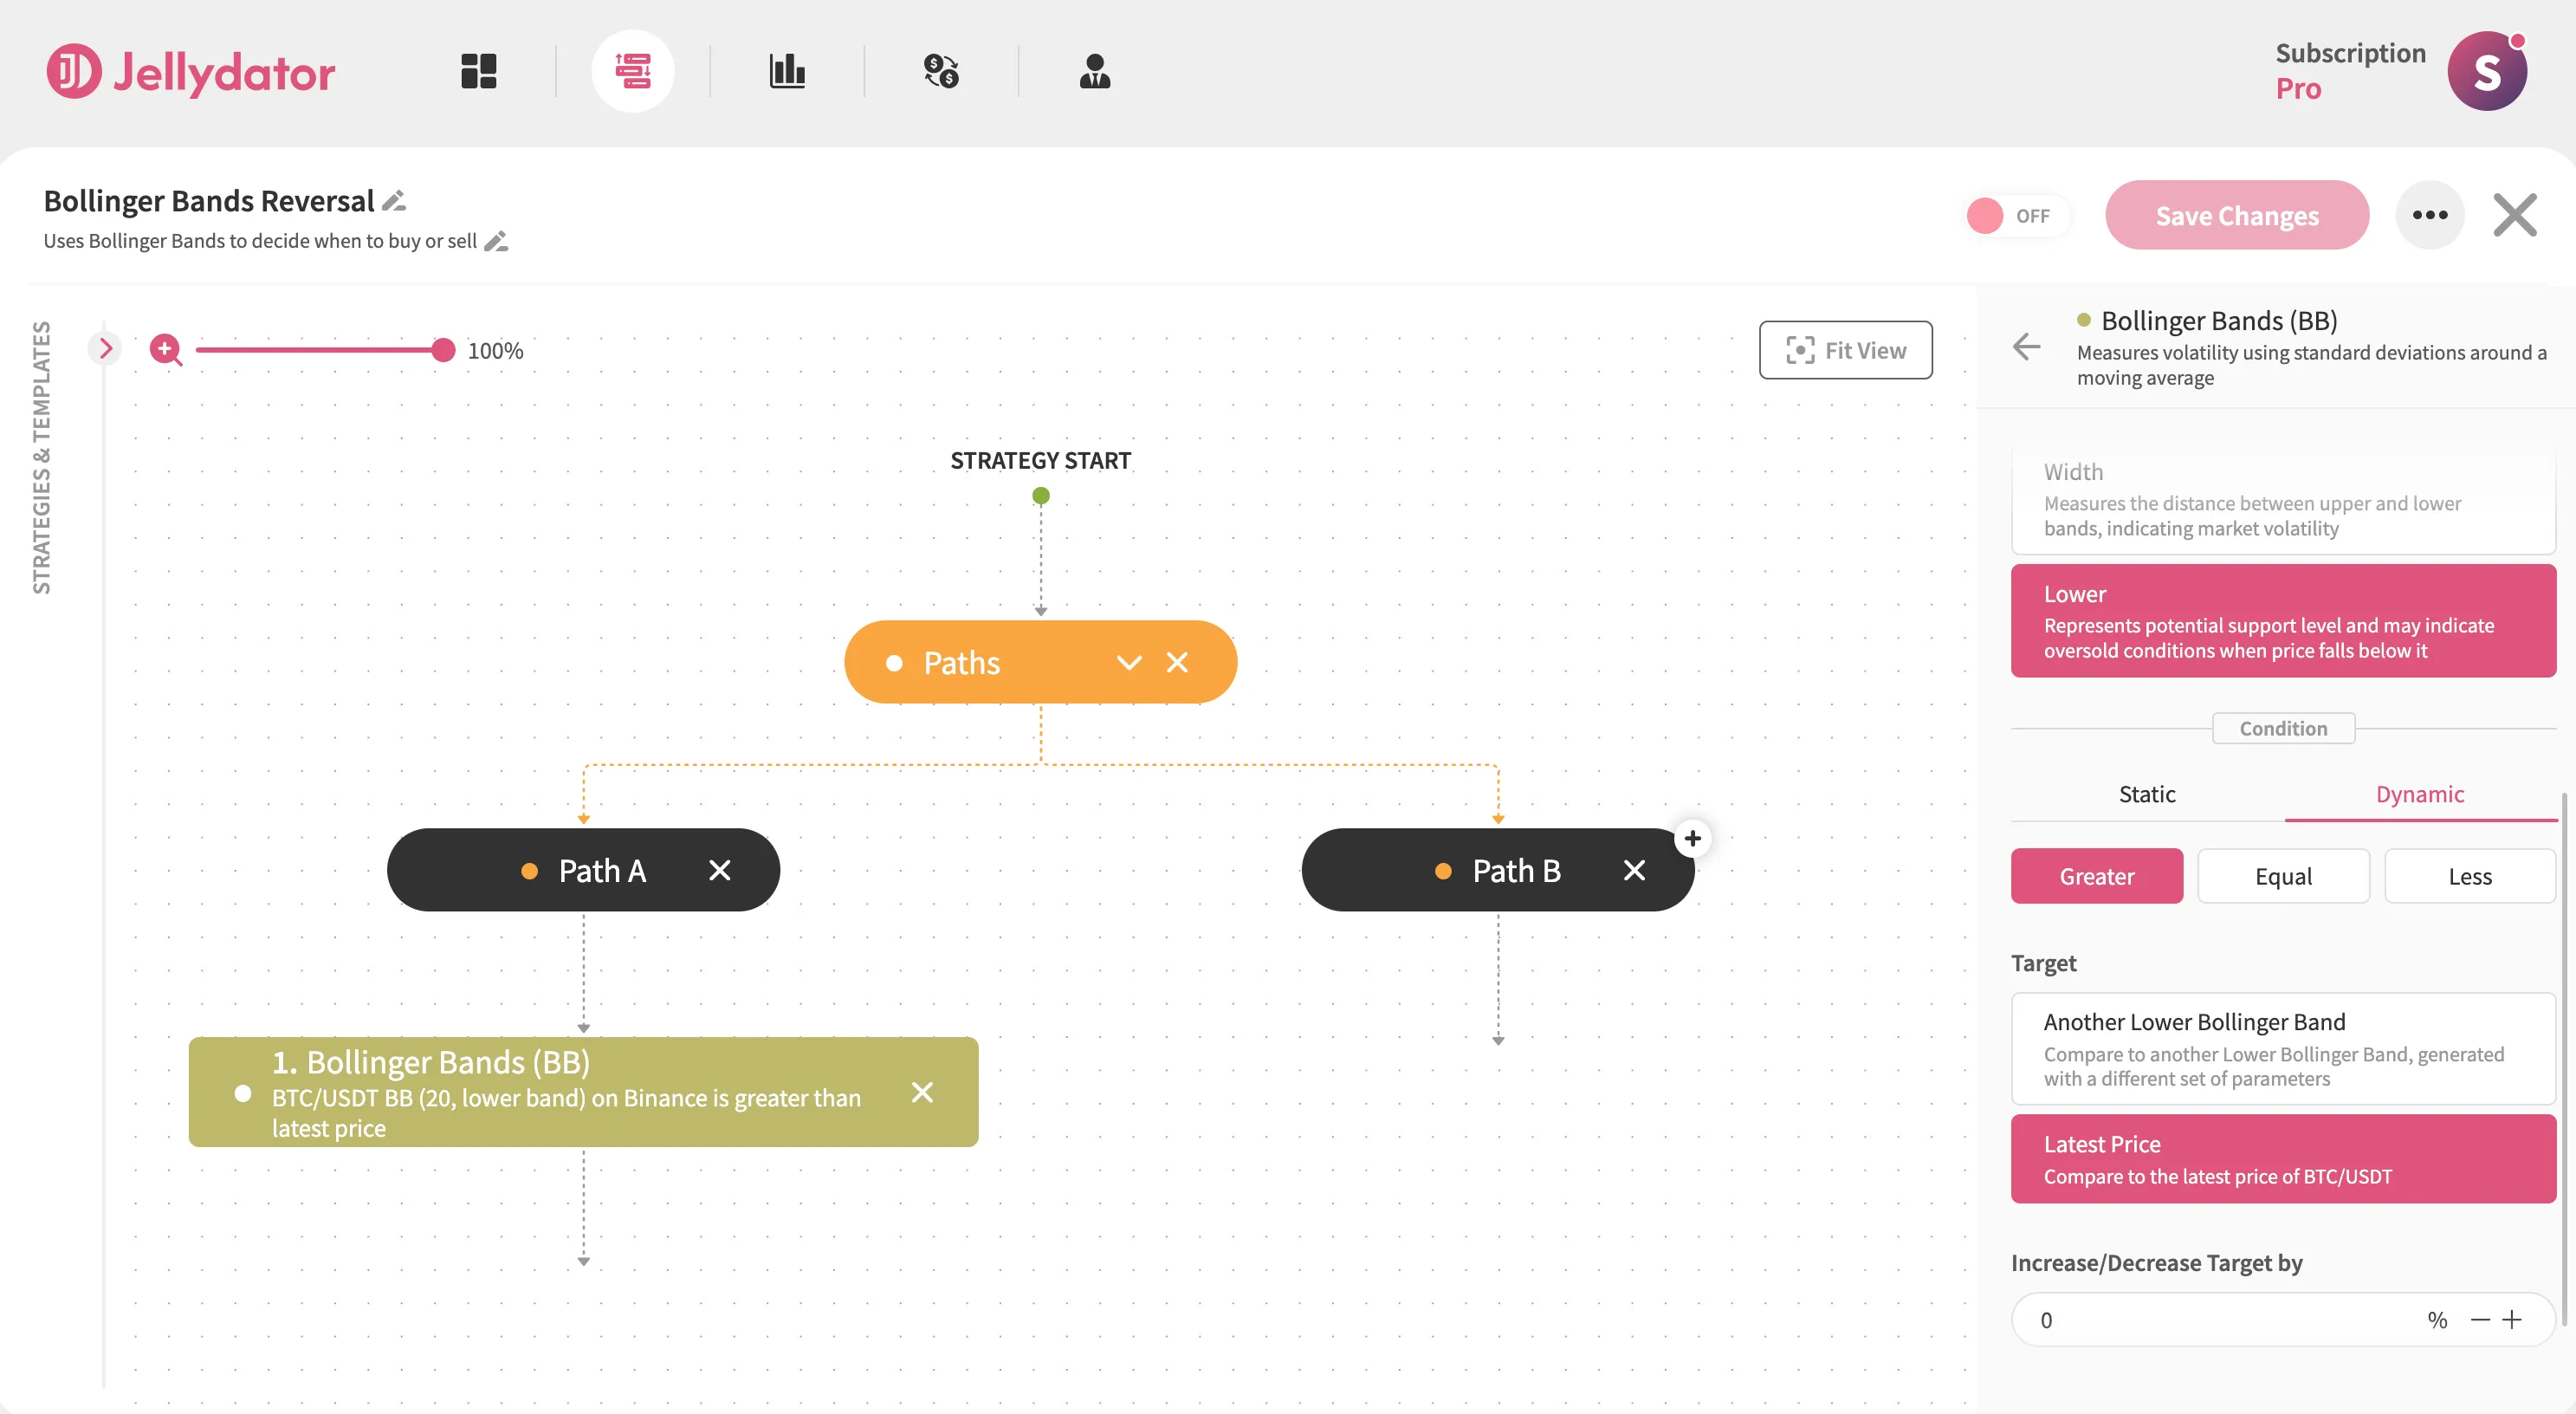Click the Jellydator logo
The height and width of the screenshot is (1414, 2576).
coord(190,71)
